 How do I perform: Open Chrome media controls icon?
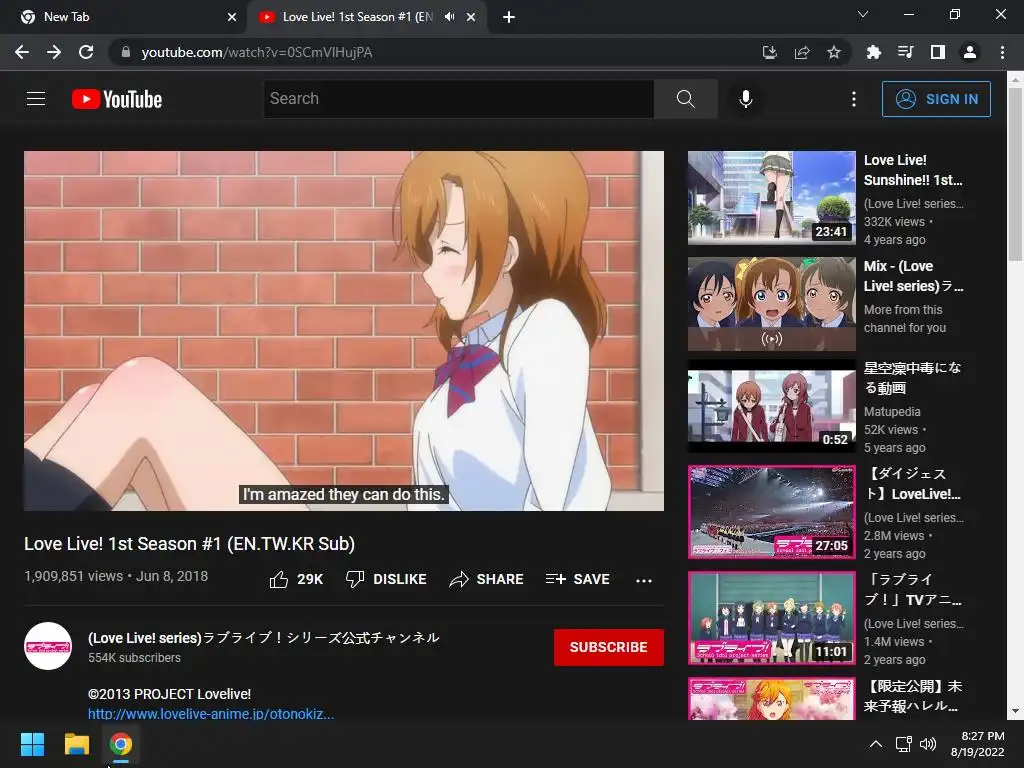tap(905, 52)
